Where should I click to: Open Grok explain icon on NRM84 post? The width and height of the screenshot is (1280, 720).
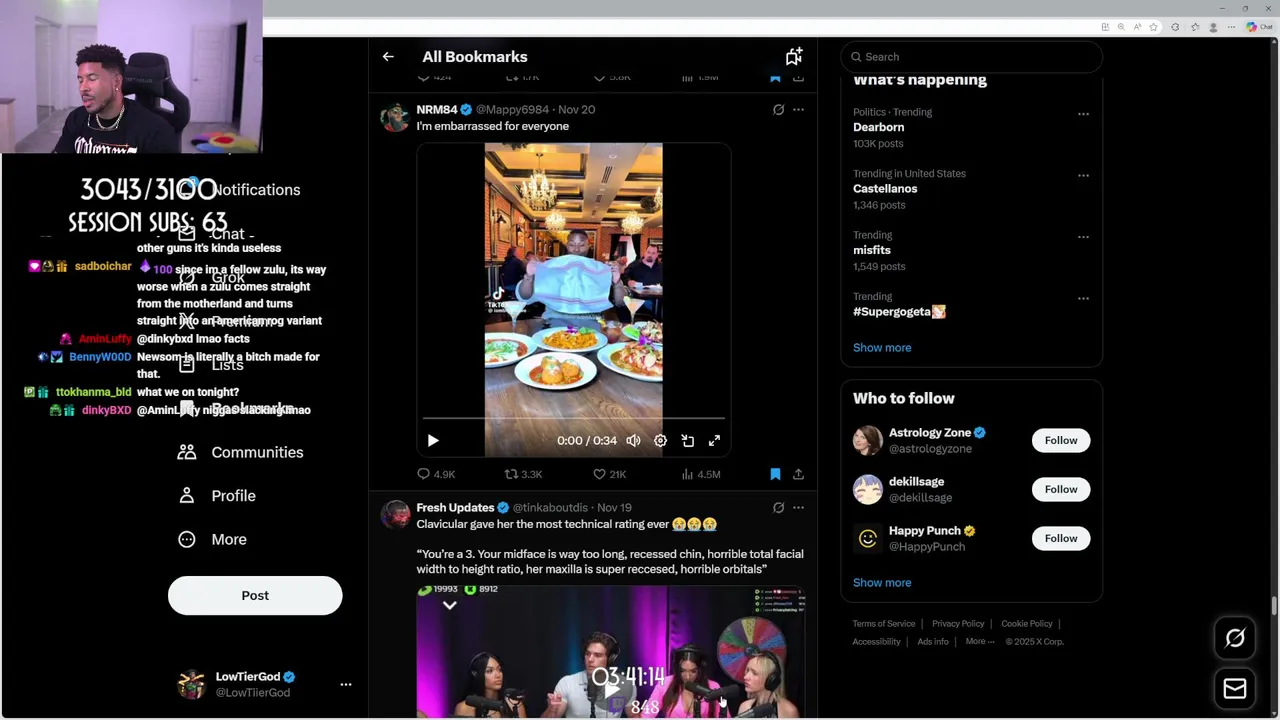778,110
